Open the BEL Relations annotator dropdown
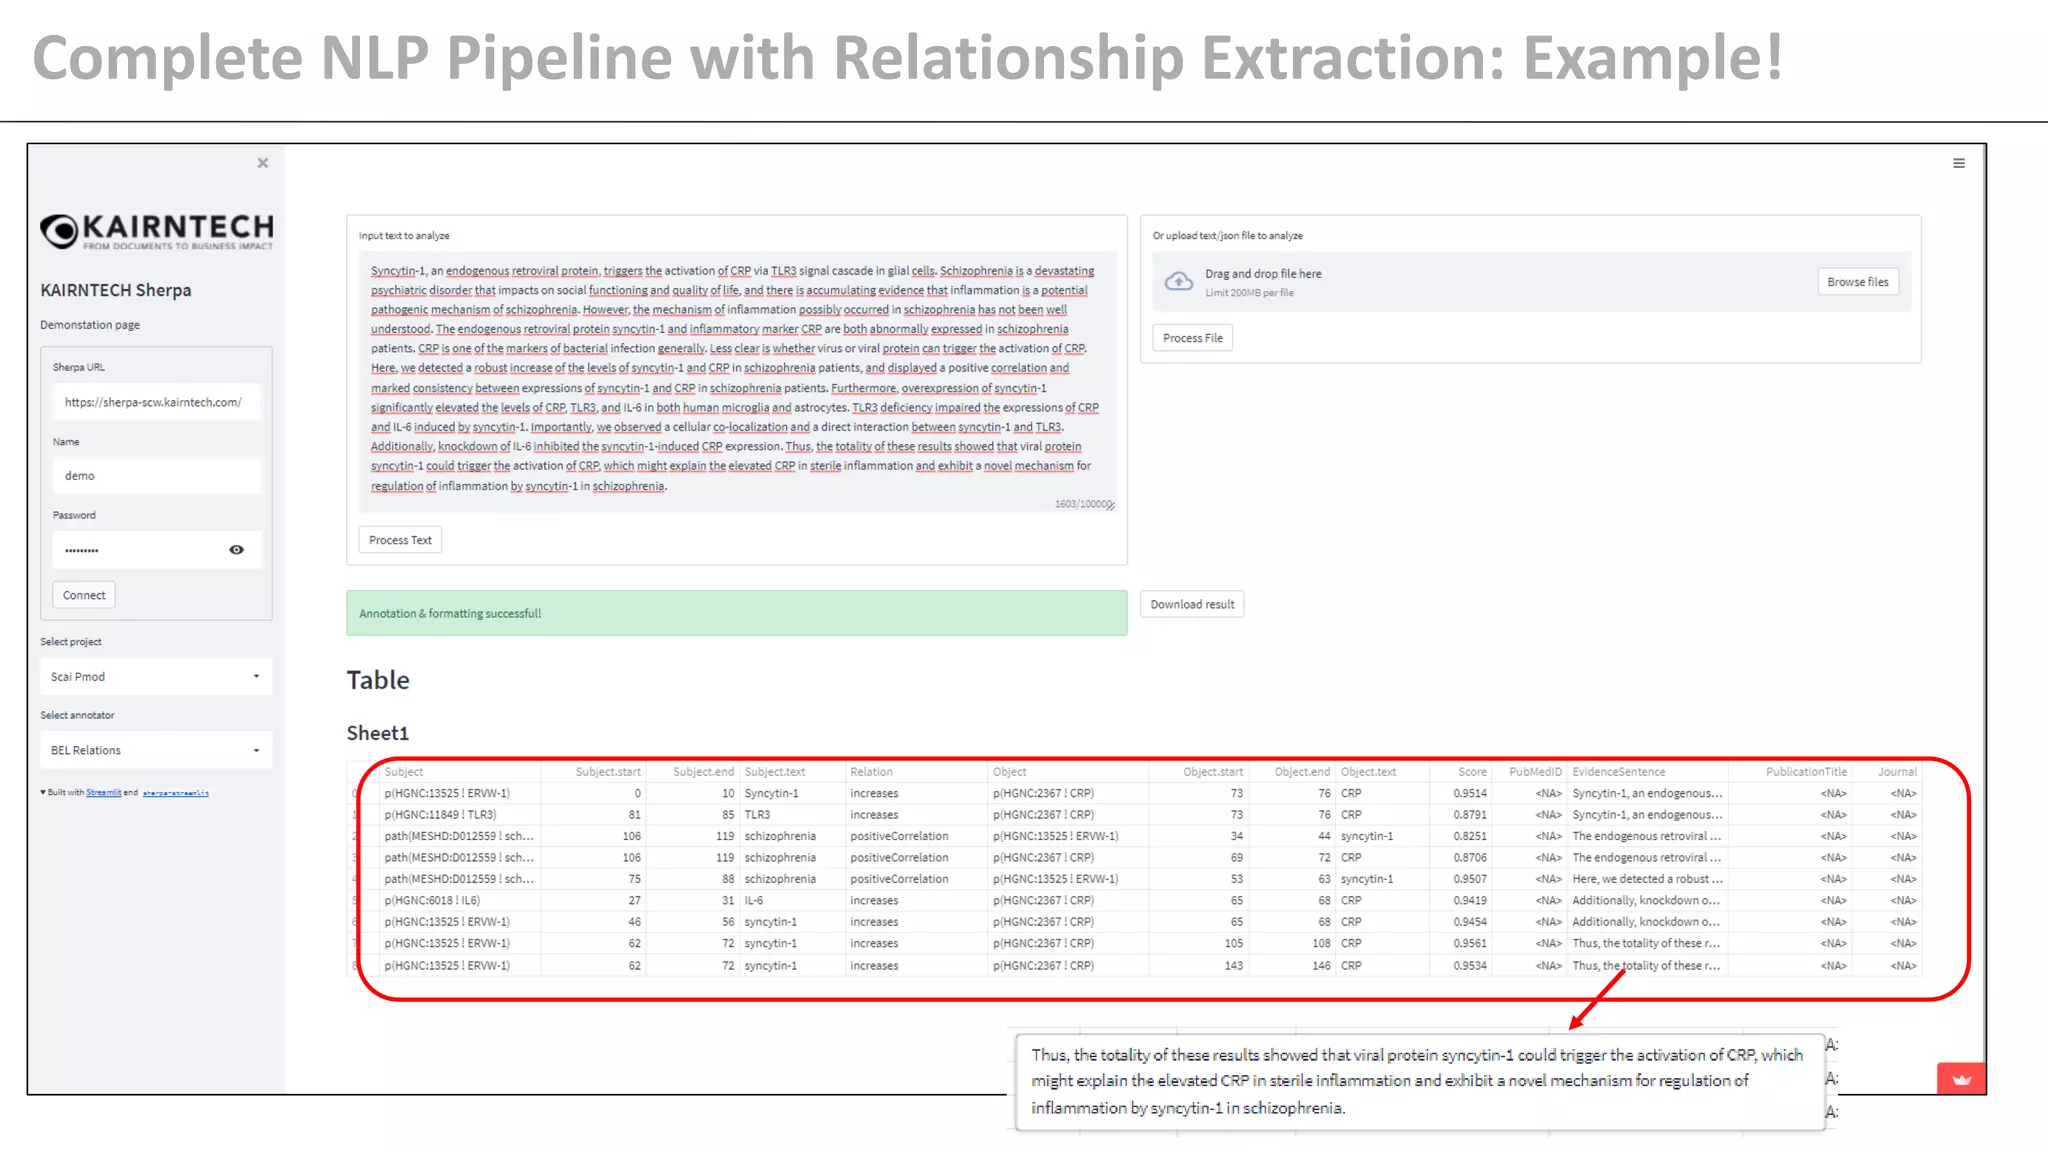 point(156,750)
